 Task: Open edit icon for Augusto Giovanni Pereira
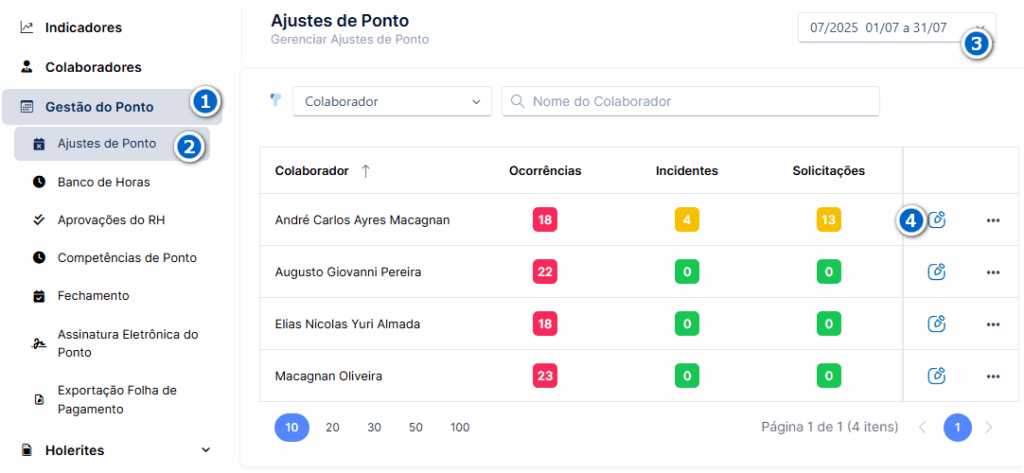pos(937,272)
